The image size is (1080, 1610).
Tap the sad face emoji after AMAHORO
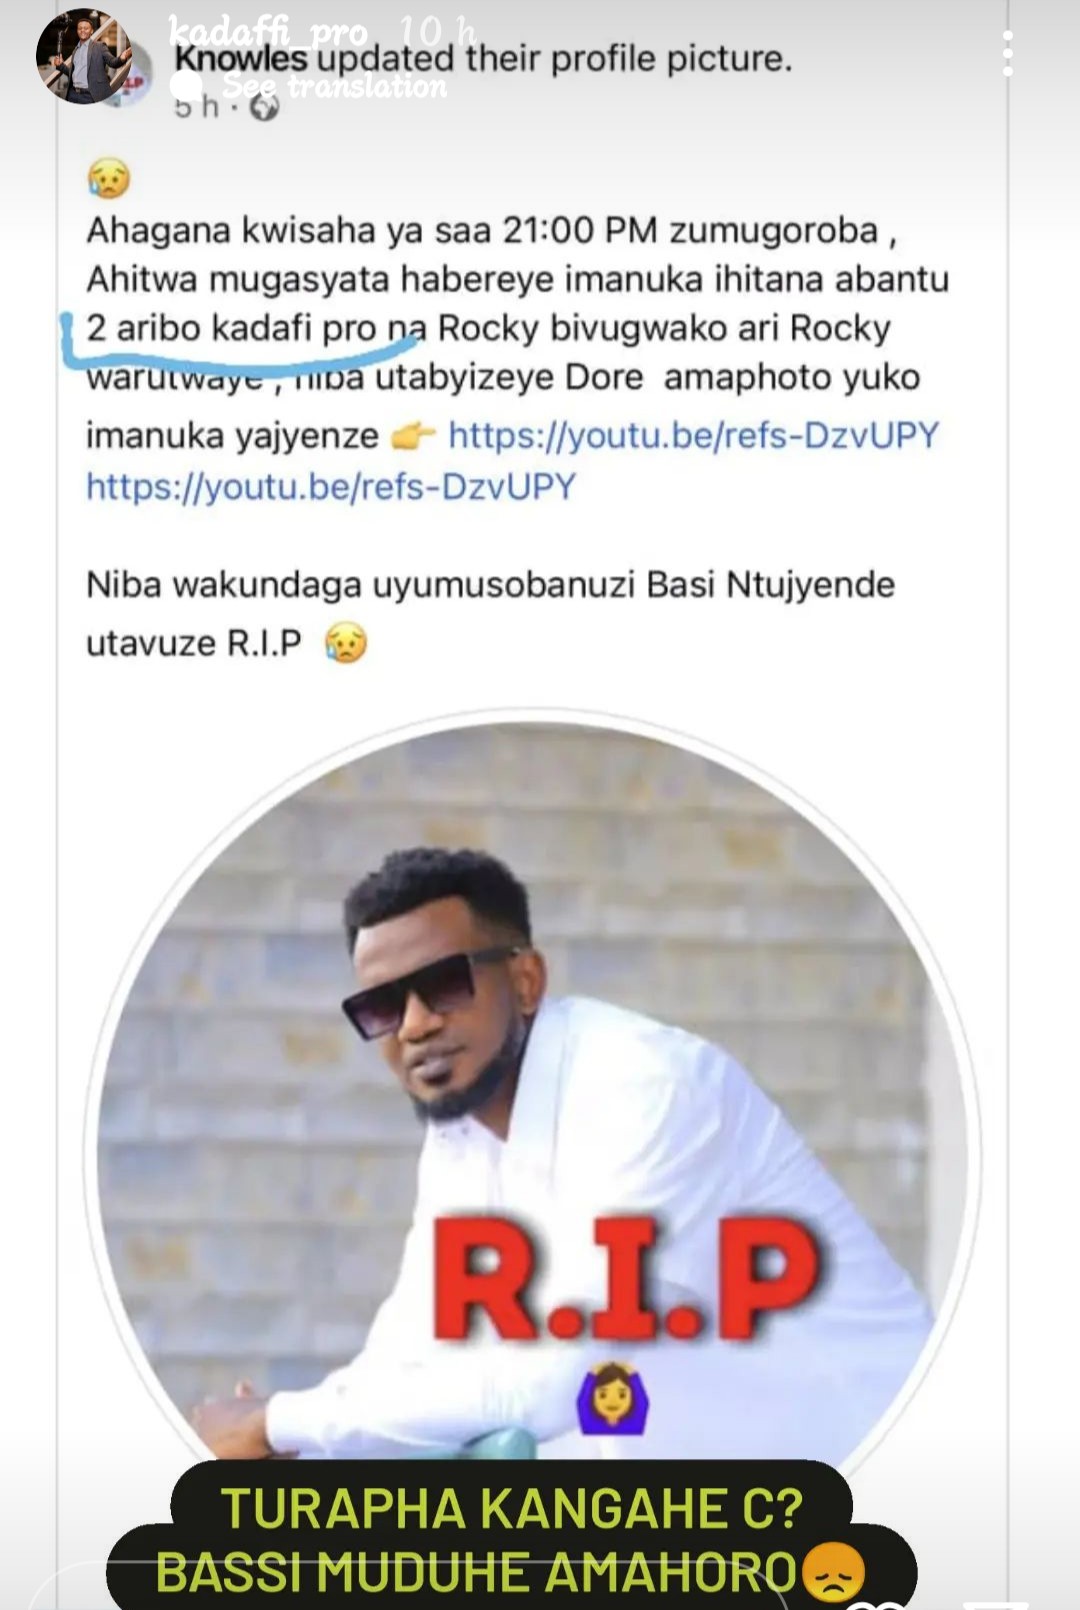[832, 1572]
